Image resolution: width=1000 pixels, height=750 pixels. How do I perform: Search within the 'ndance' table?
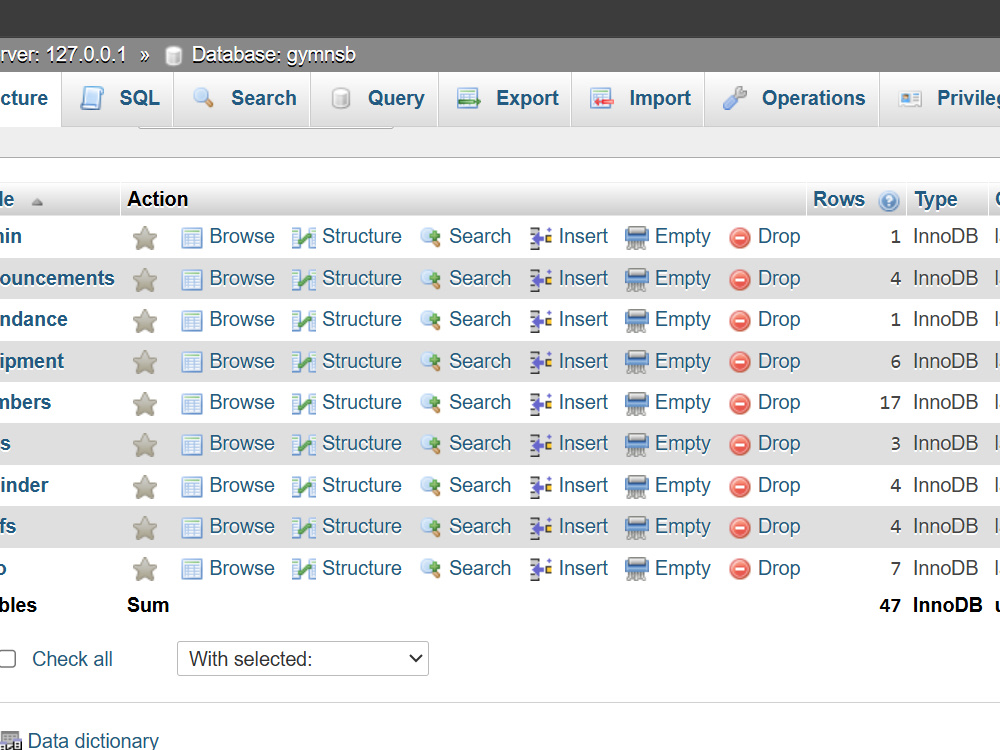pos(480,320)
